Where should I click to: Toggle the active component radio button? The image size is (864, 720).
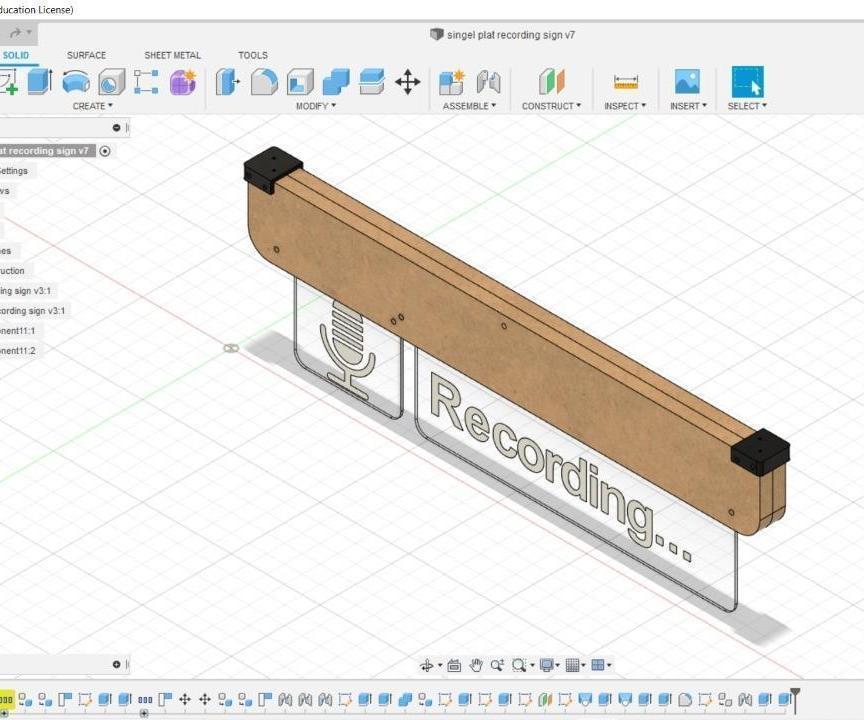click(105, 151)
